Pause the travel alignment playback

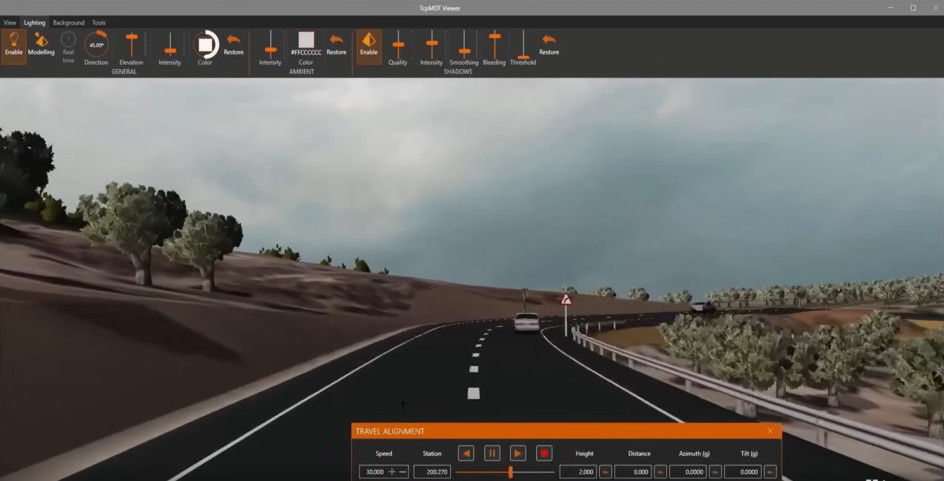pyautogui.click(x=492, y=453)
